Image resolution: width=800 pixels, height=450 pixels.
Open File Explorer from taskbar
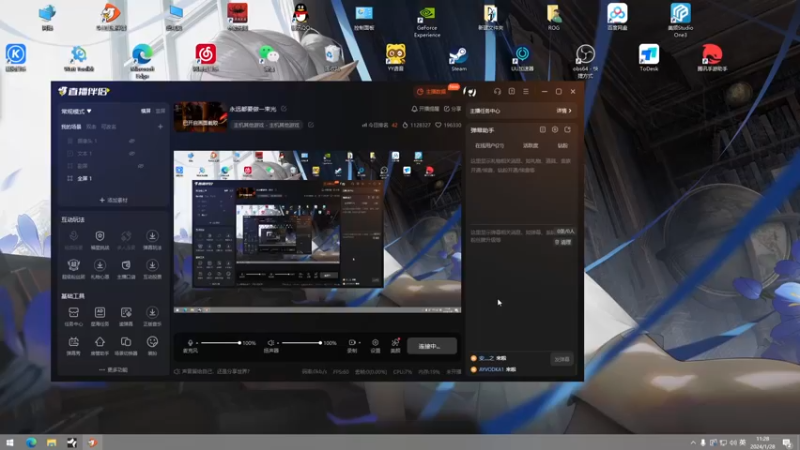52,442
